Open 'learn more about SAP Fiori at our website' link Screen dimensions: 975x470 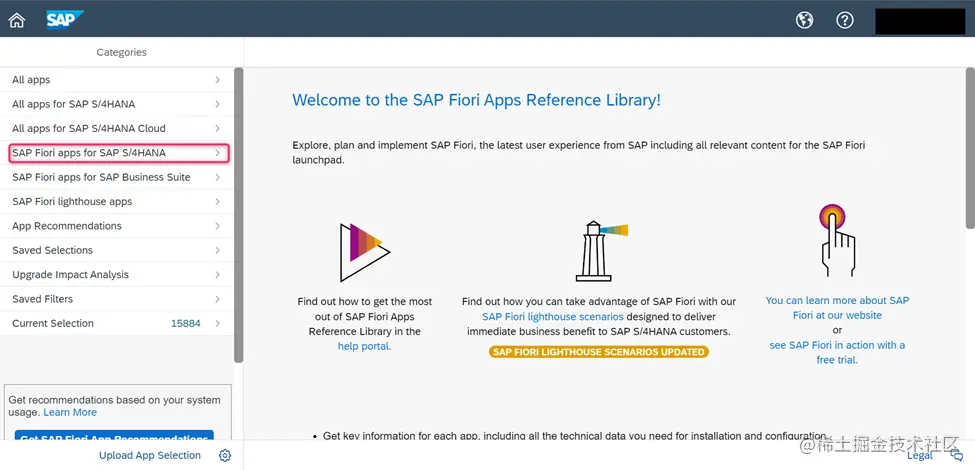coord(837,308)
